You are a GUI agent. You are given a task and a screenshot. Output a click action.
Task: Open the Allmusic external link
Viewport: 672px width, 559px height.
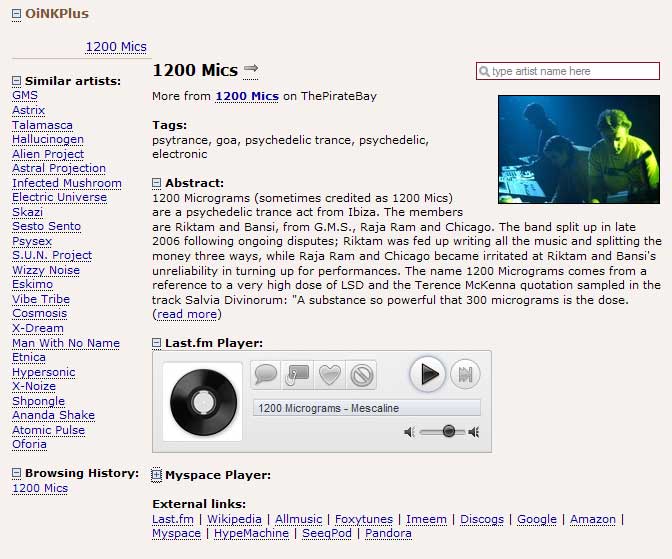pos(298,519)
